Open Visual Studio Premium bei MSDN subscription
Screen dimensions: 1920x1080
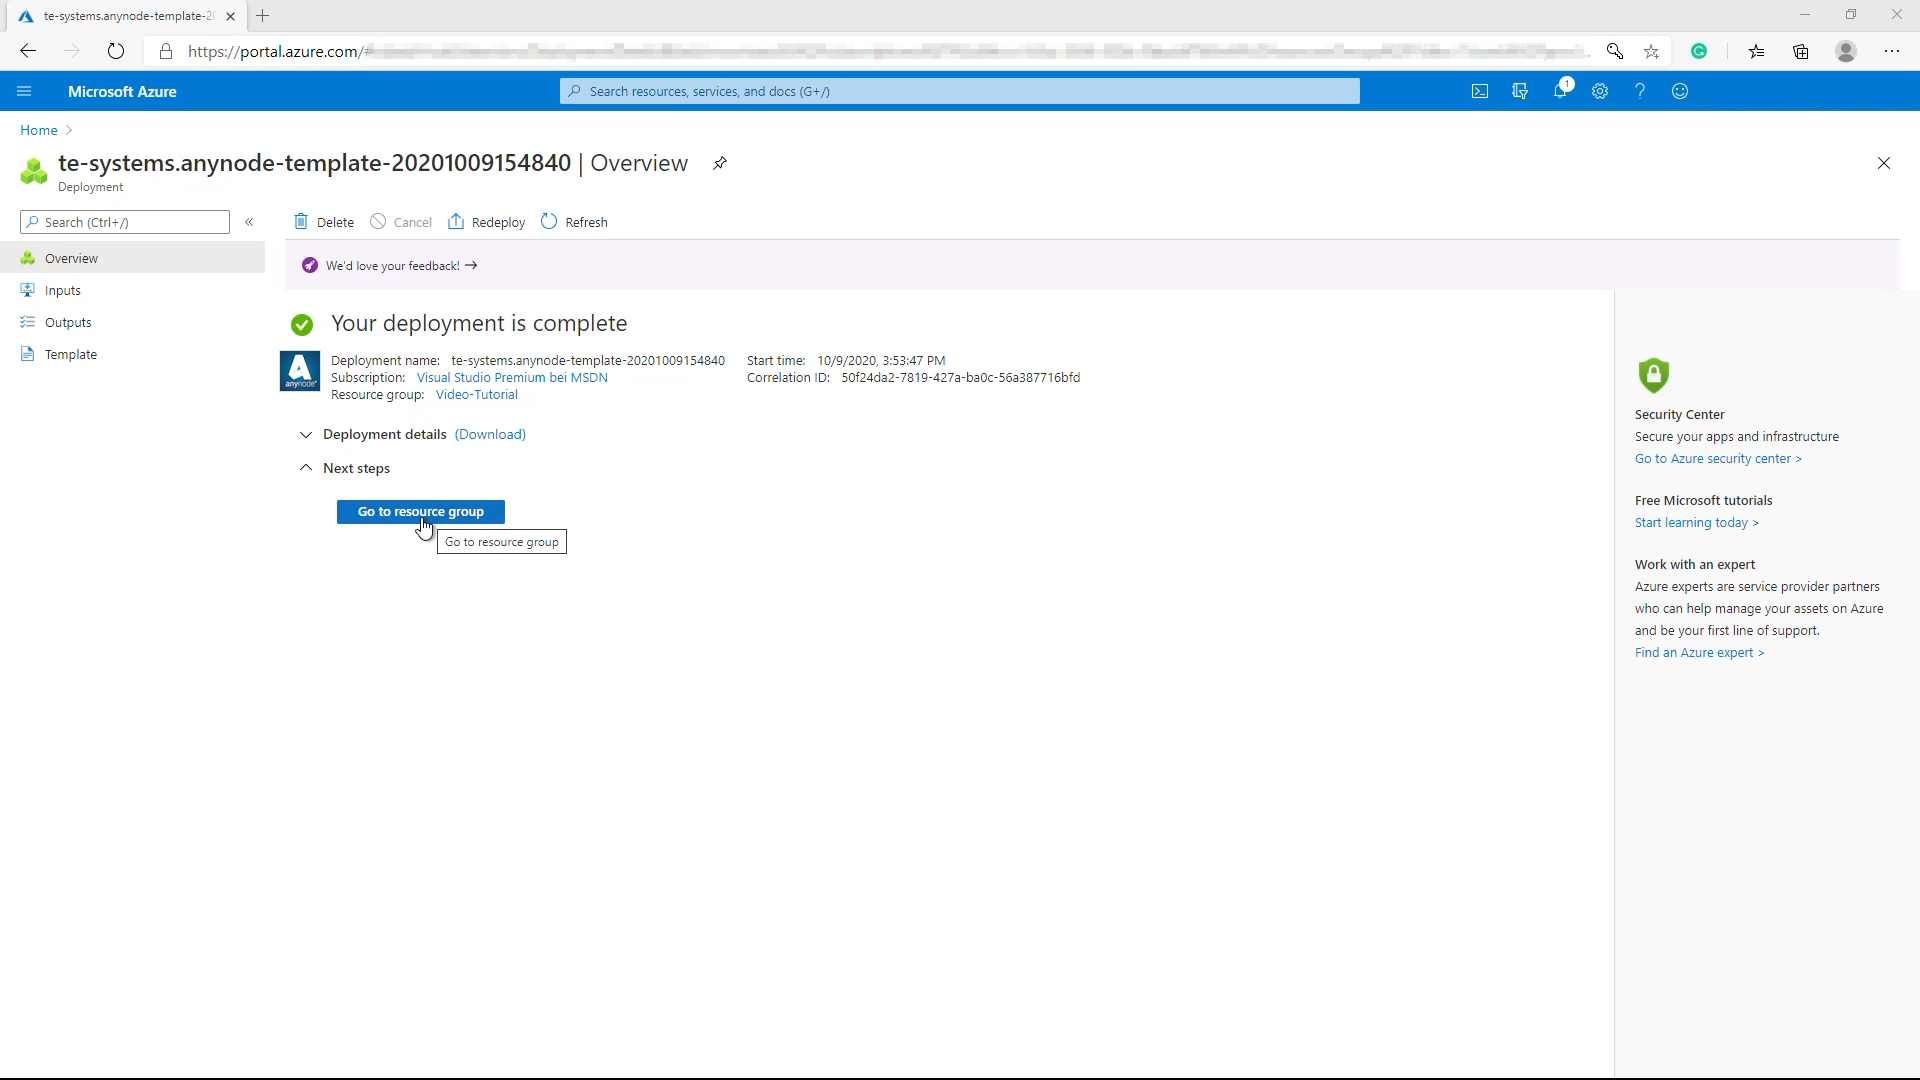[x=512, y=378]
